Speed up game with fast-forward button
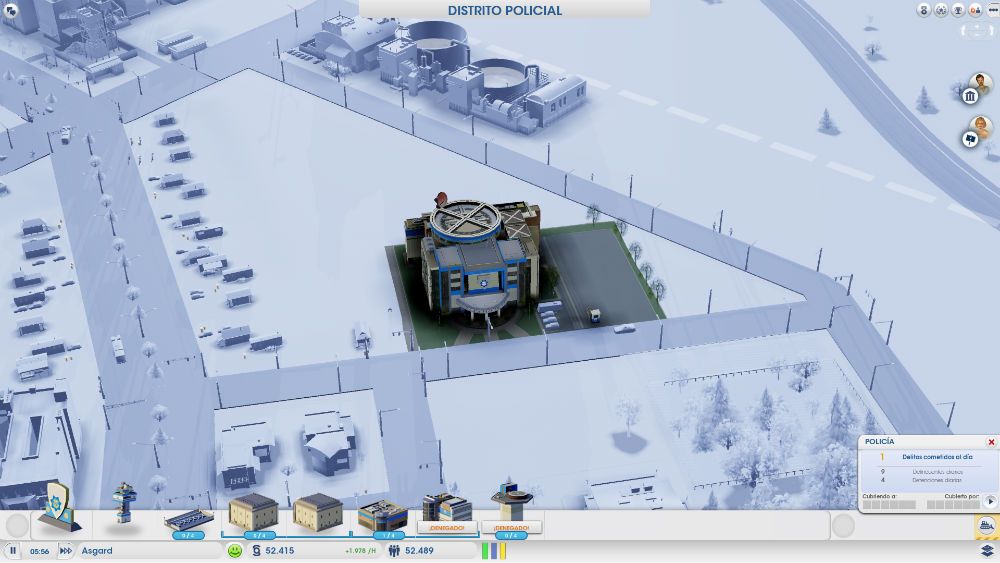Image resolution: width=1000 pixels, height=563 pixels. (66, 550)
